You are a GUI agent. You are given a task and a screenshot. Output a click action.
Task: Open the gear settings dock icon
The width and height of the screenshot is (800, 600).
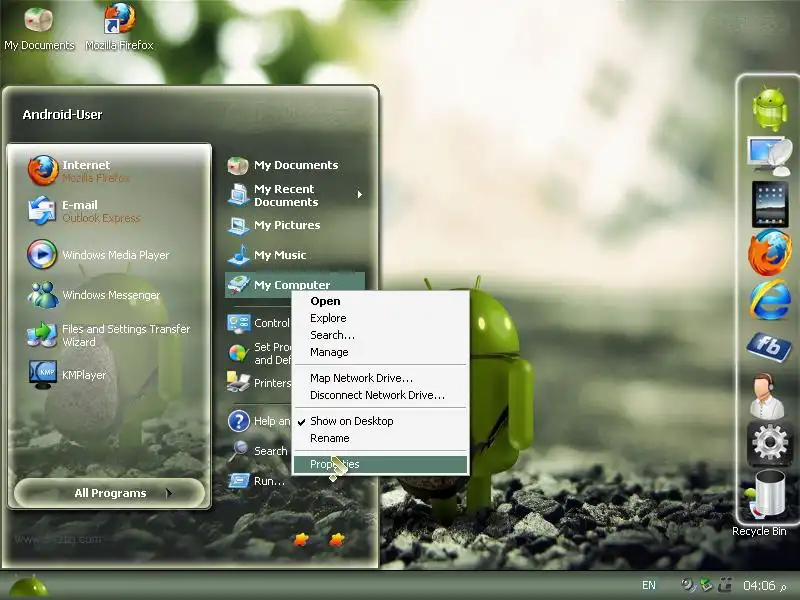click(x=770, y=444)
